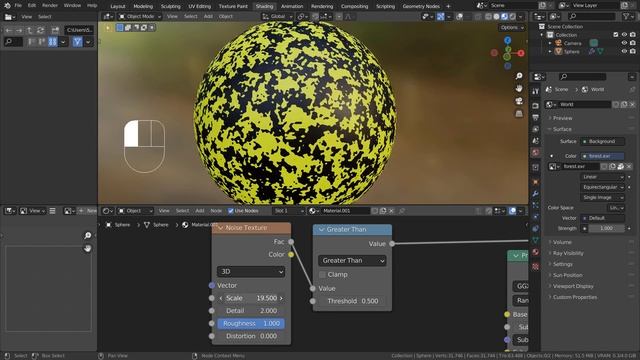
Task: Open the File menu
Action: [18, 6]
